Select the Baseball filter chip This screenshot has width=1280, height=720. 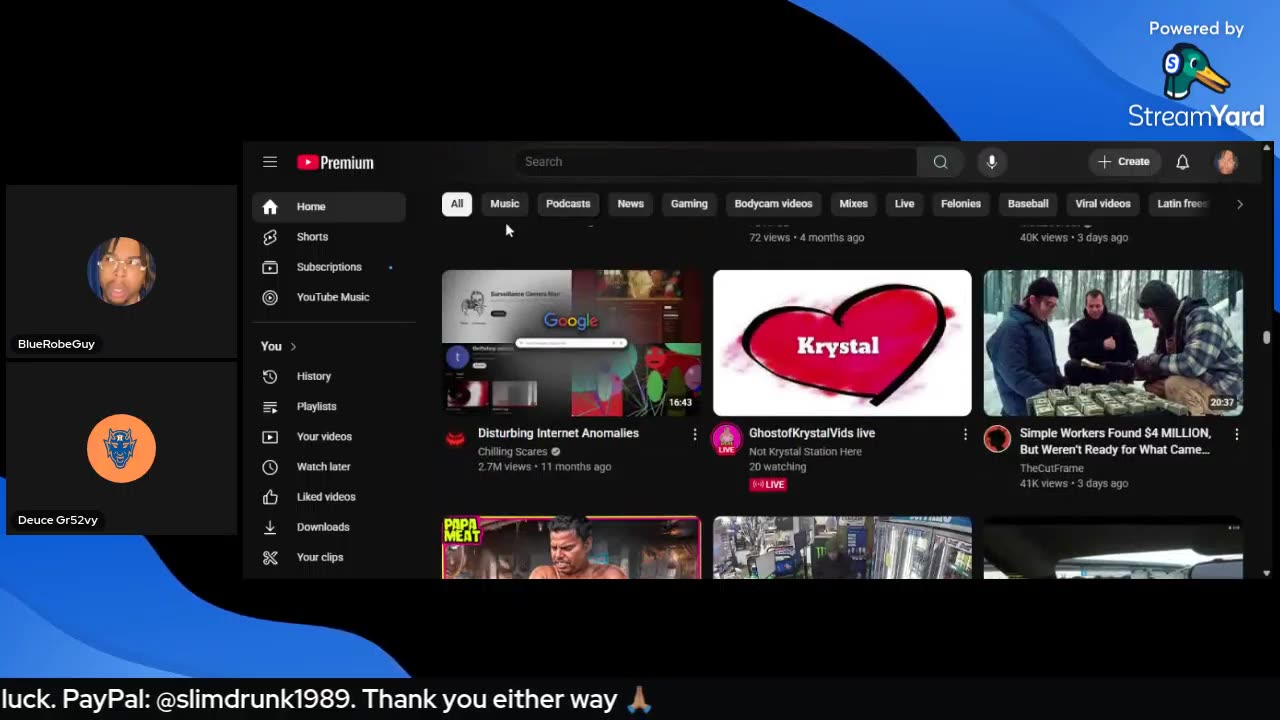(1028, 204)
